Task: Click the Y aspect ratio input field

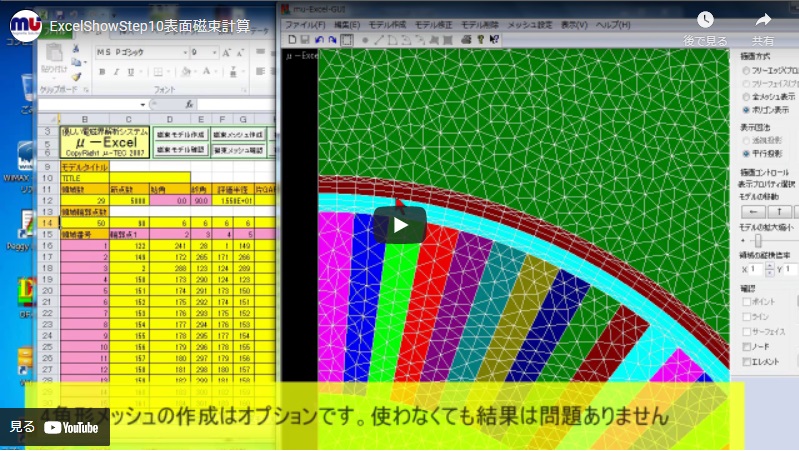Action: pos(791,269)
